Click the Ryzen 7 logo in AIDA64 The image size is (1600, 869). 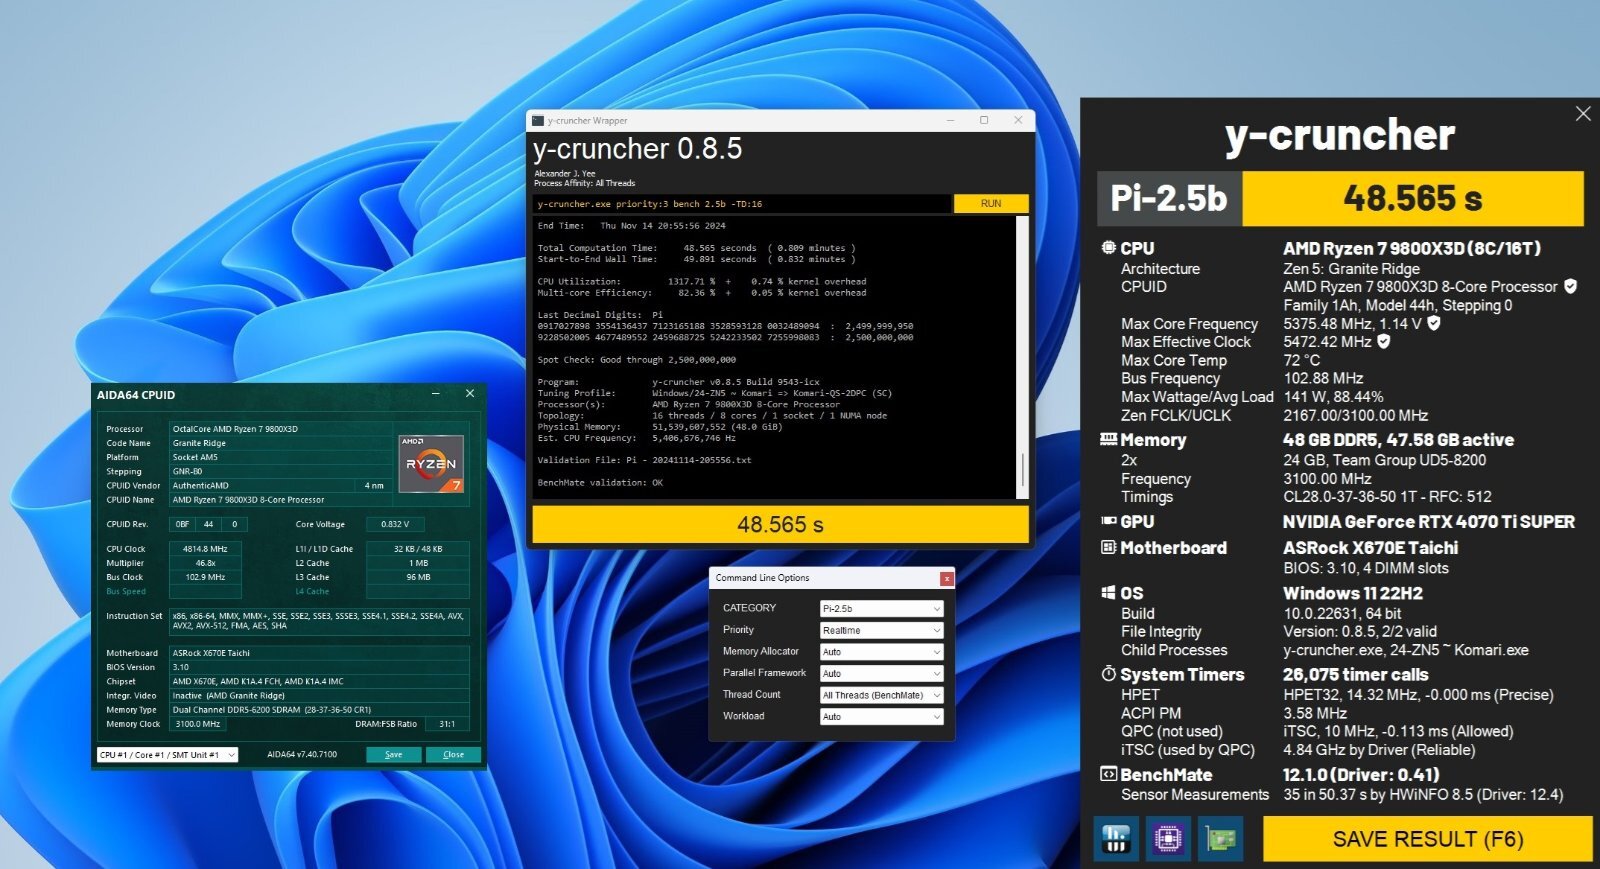pyautogui.click(x=431, y=463)
